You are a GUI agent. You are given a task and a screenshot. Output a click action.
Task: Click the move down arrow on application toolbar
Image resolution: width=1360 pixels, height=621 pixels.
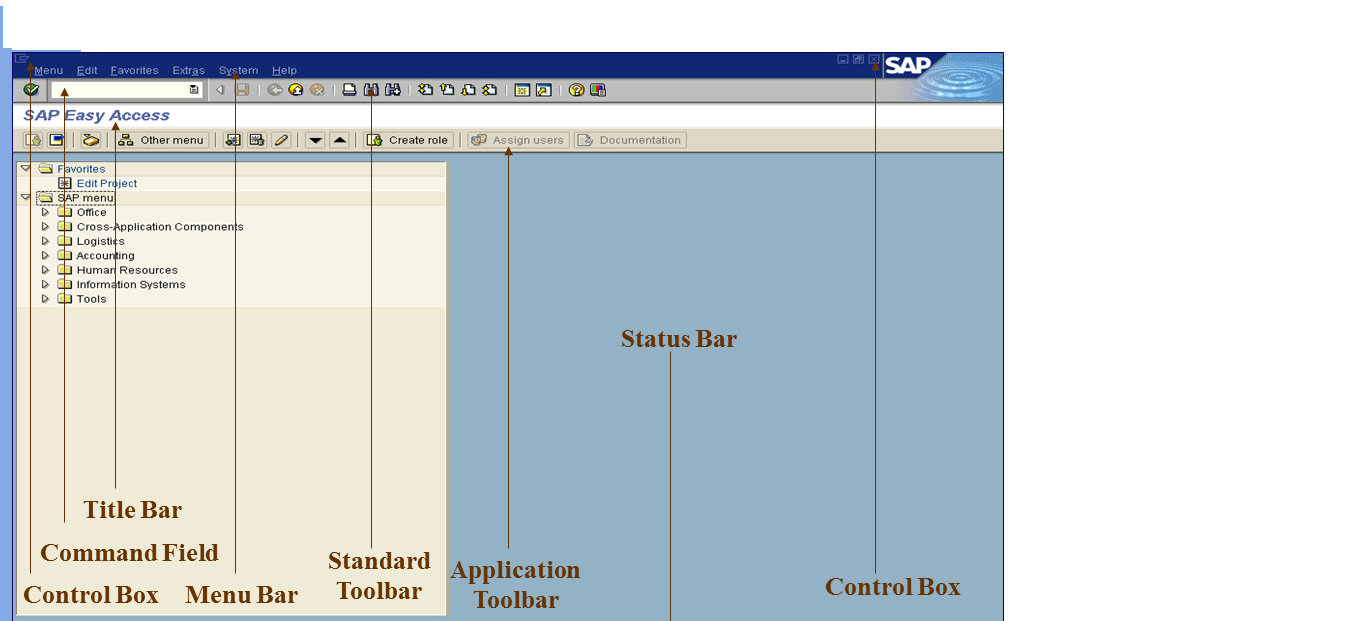click(317, 139)
